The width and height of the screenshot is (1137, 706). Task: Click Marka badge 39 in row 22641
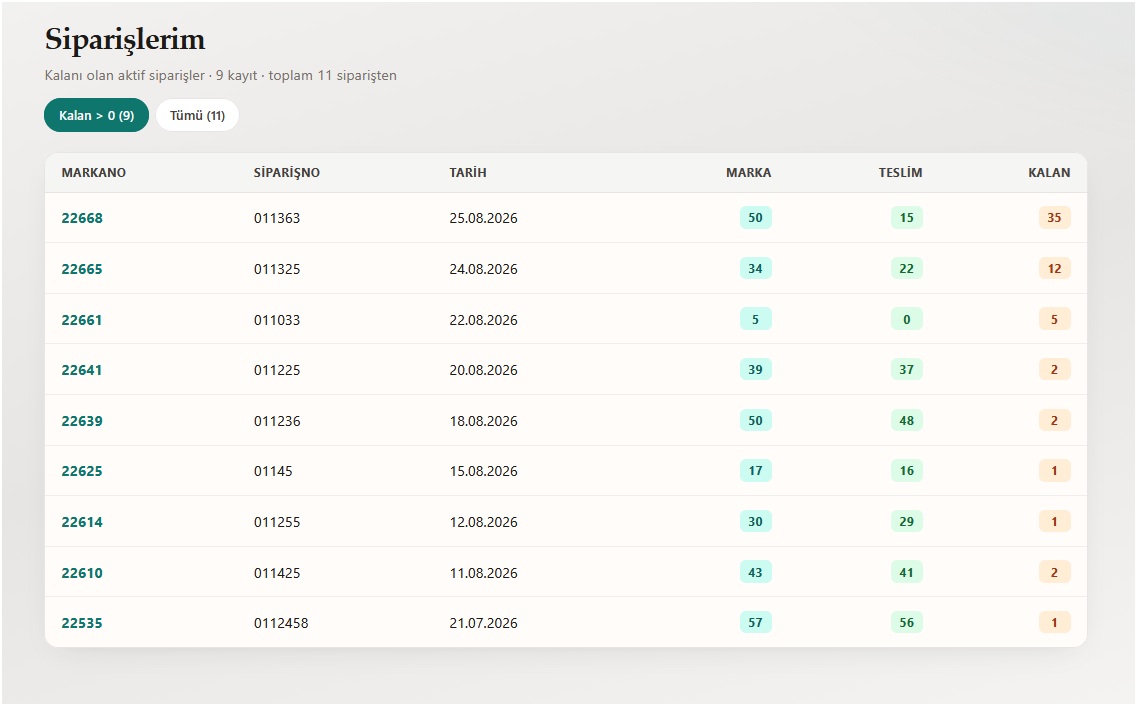(x=756, y=369)
